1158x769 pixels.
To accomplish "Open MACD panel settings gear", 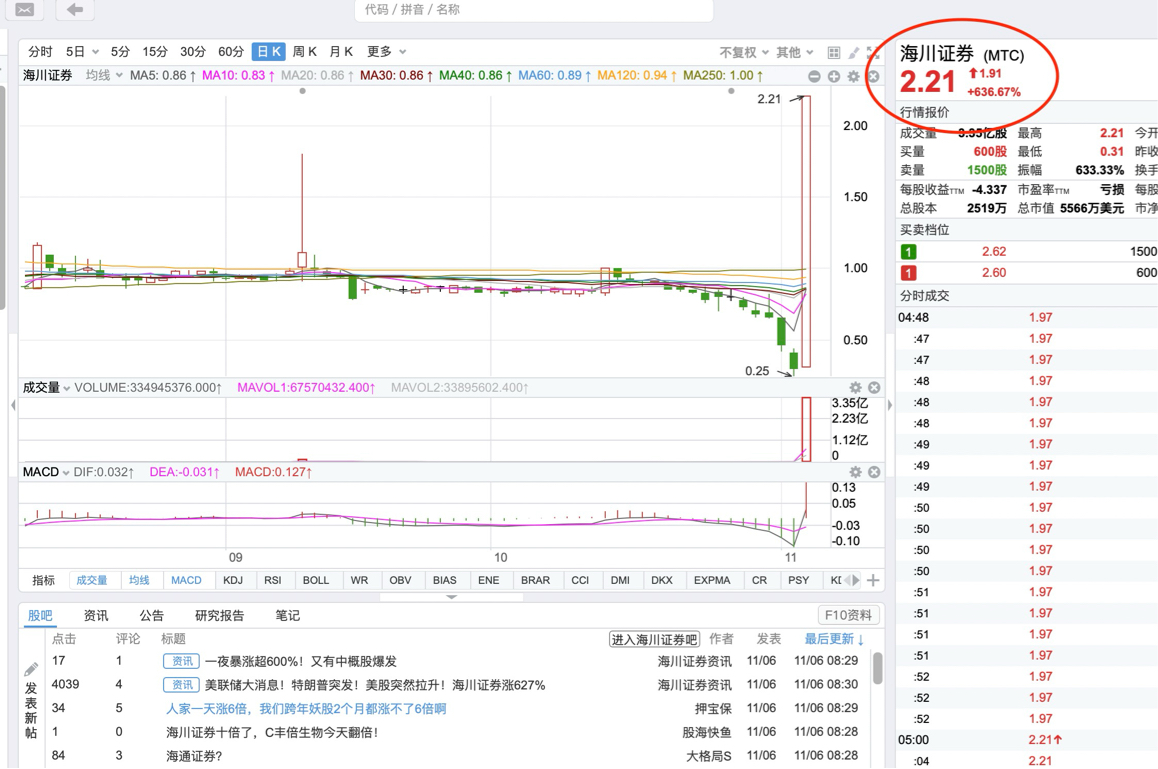I will click(x=855, y=472).
